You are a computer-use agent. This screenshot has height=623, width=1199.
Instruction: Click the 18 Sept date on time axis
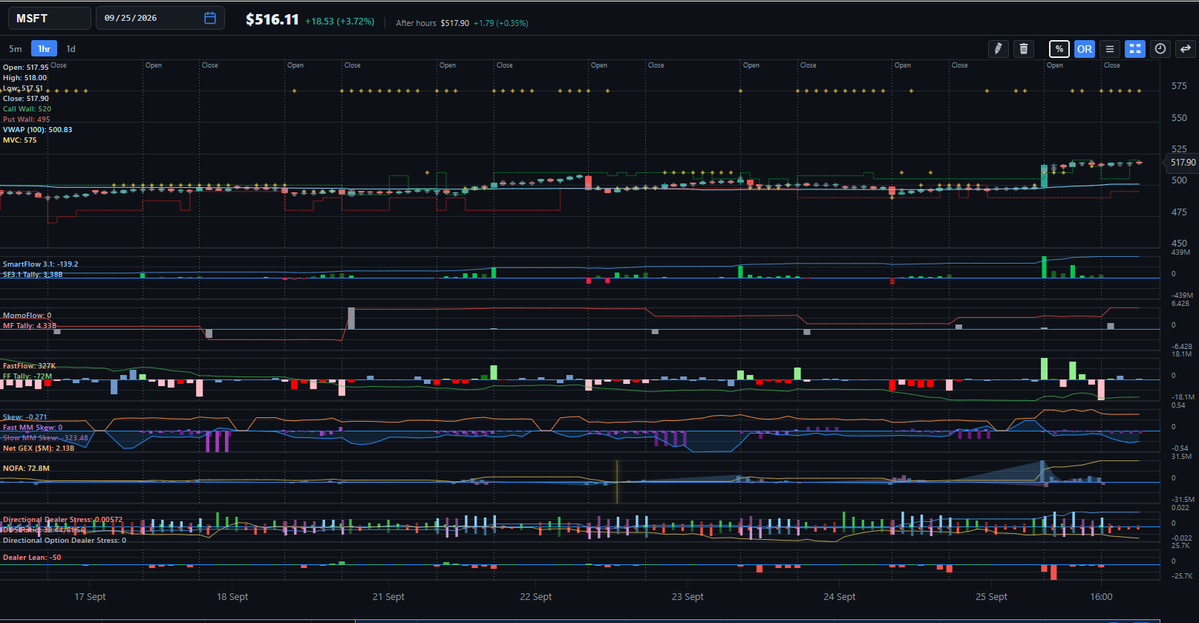(x=232, y=597)
